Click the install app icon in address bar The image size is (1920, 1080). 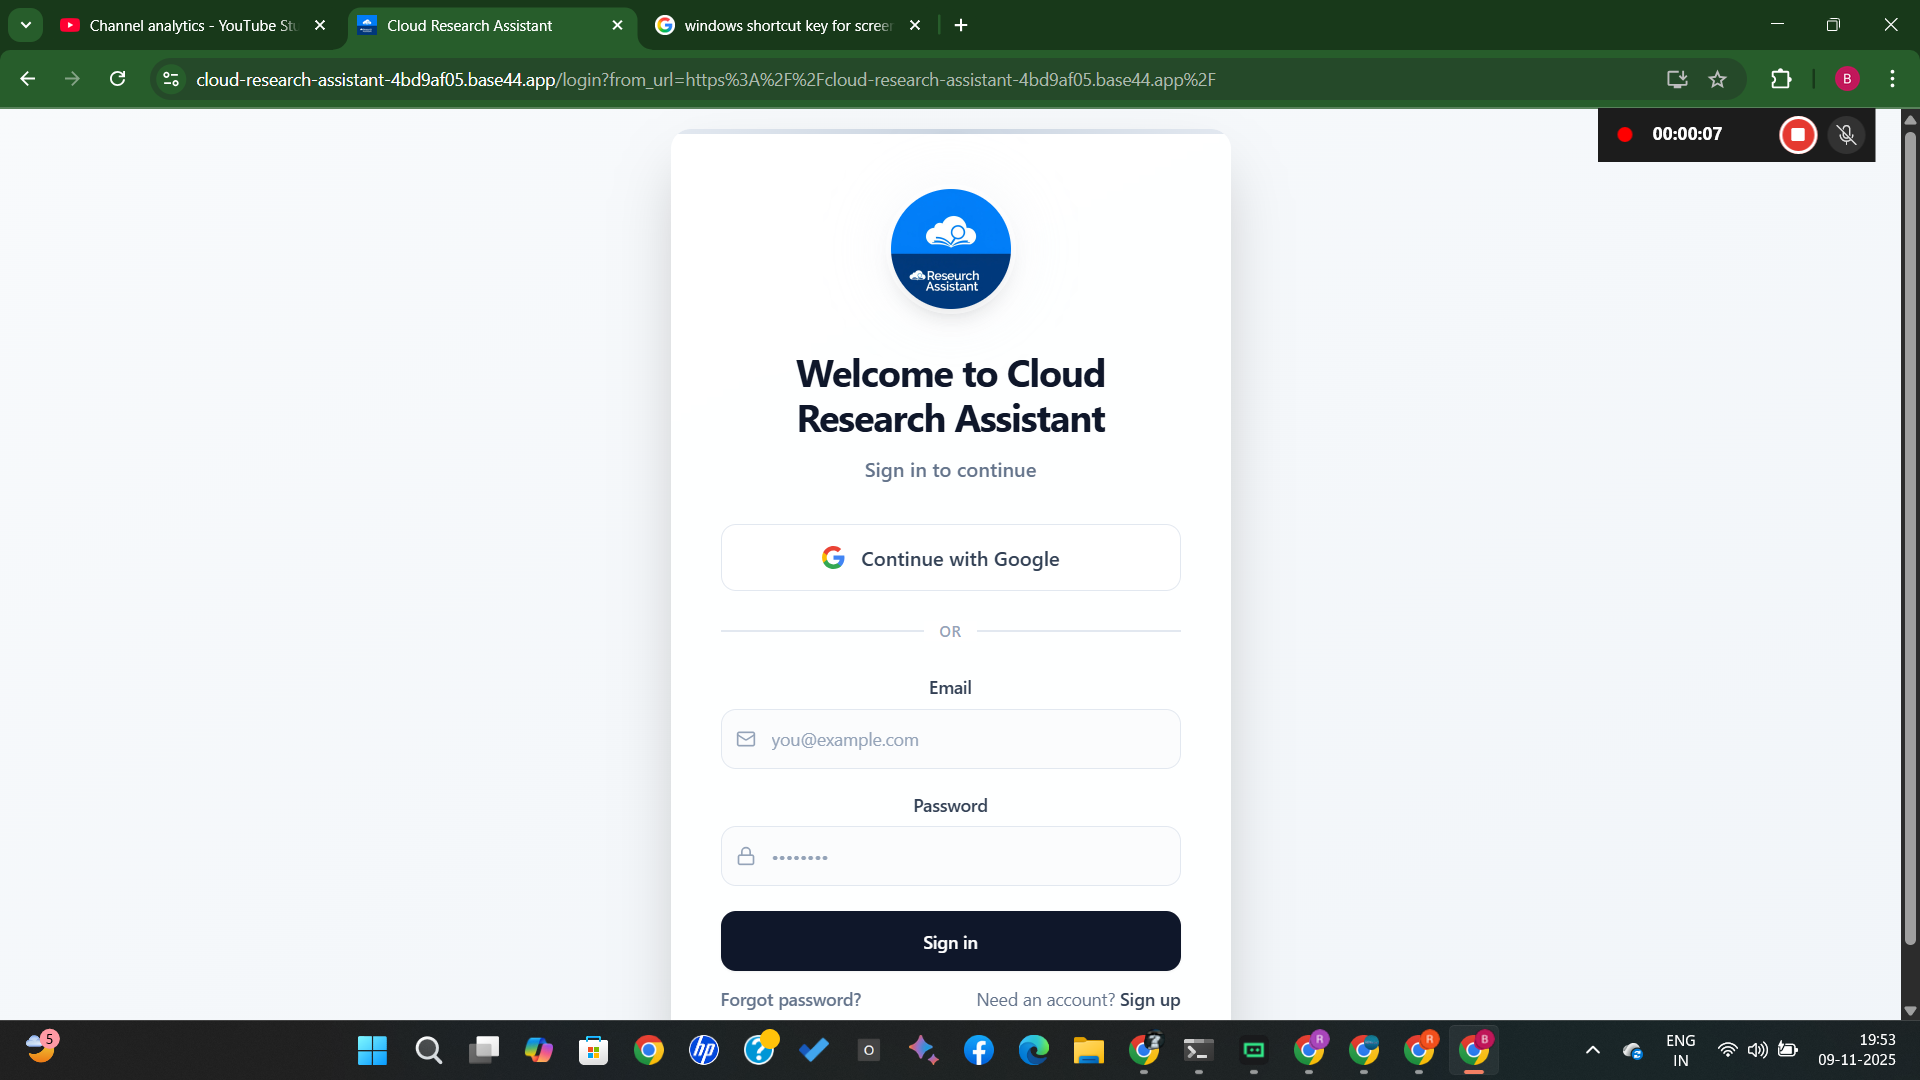click(1677, 79)
